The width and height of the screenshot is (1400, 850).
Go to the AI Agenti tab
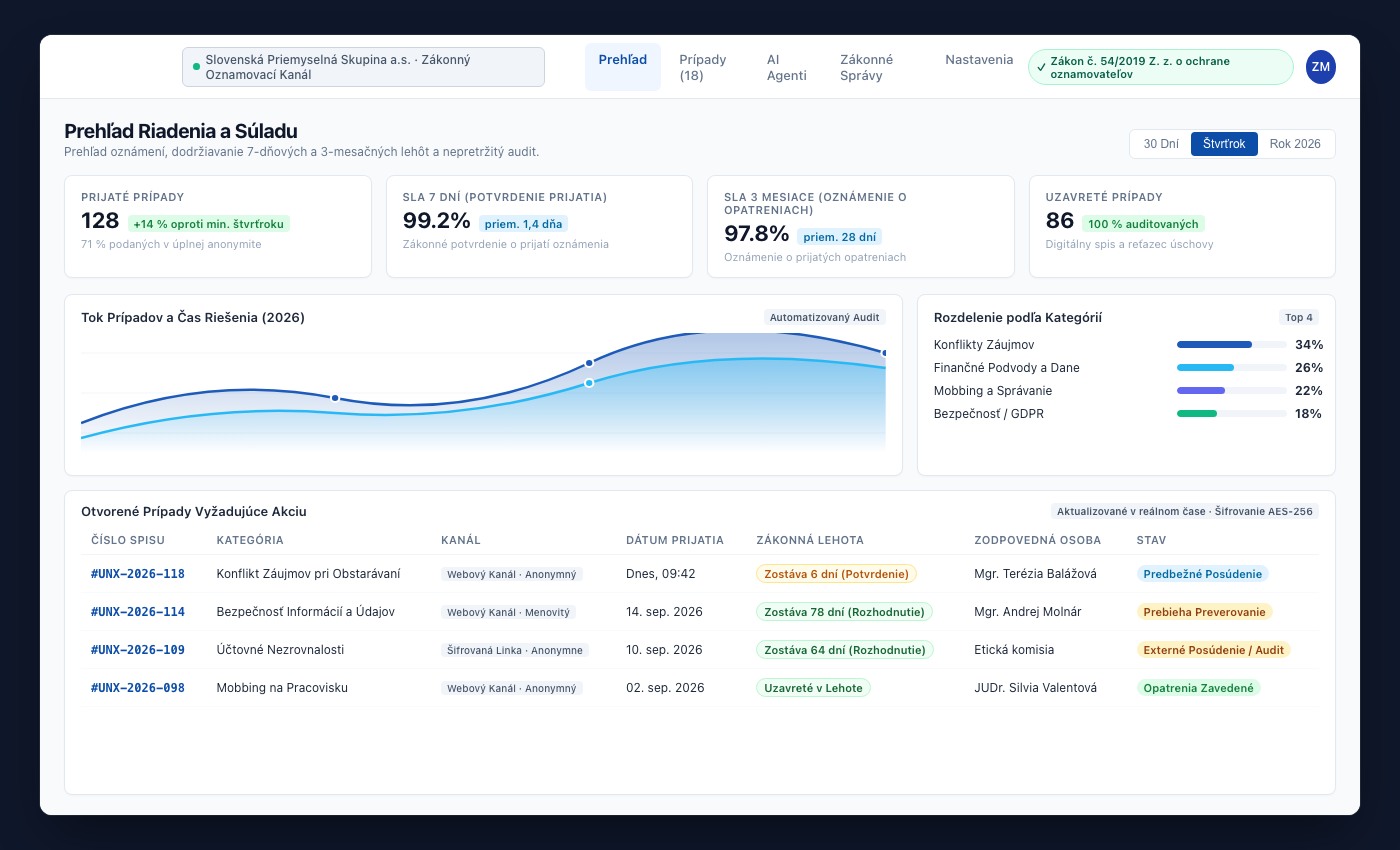coord(788,67)
